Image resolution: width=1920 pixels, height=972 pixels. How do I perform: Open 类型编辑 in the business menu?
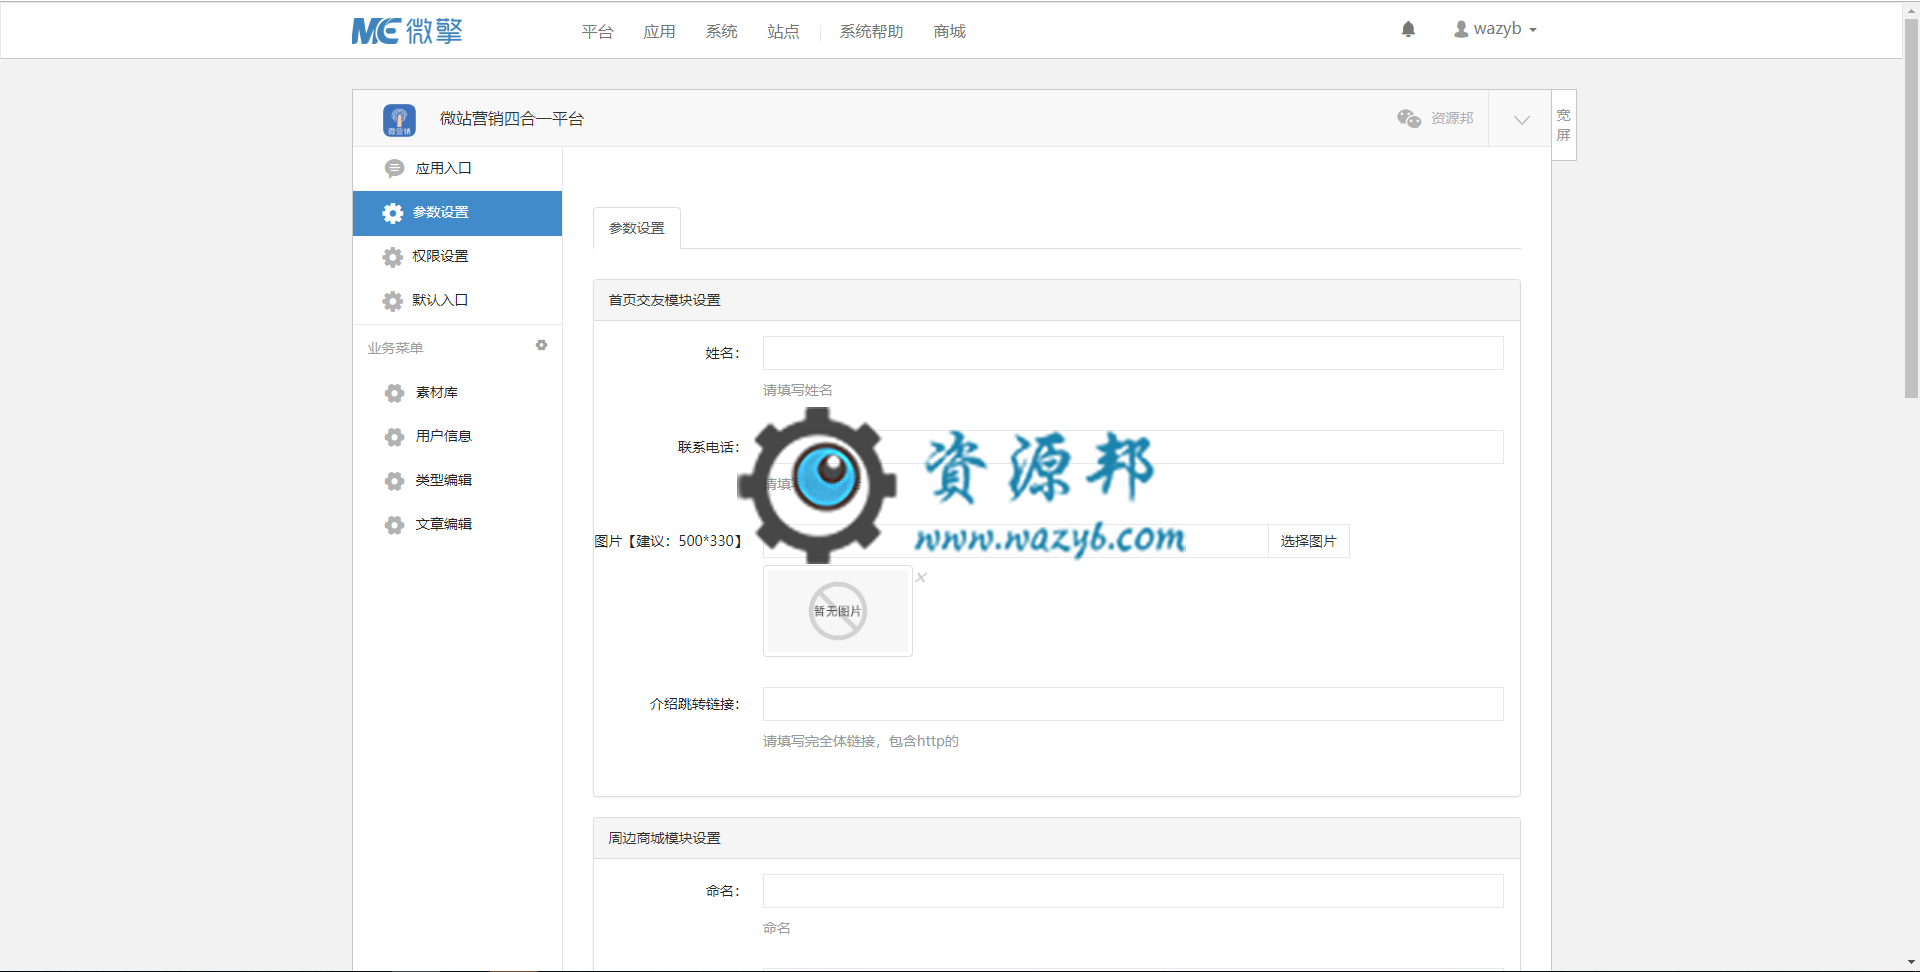(x=458, y=481)
